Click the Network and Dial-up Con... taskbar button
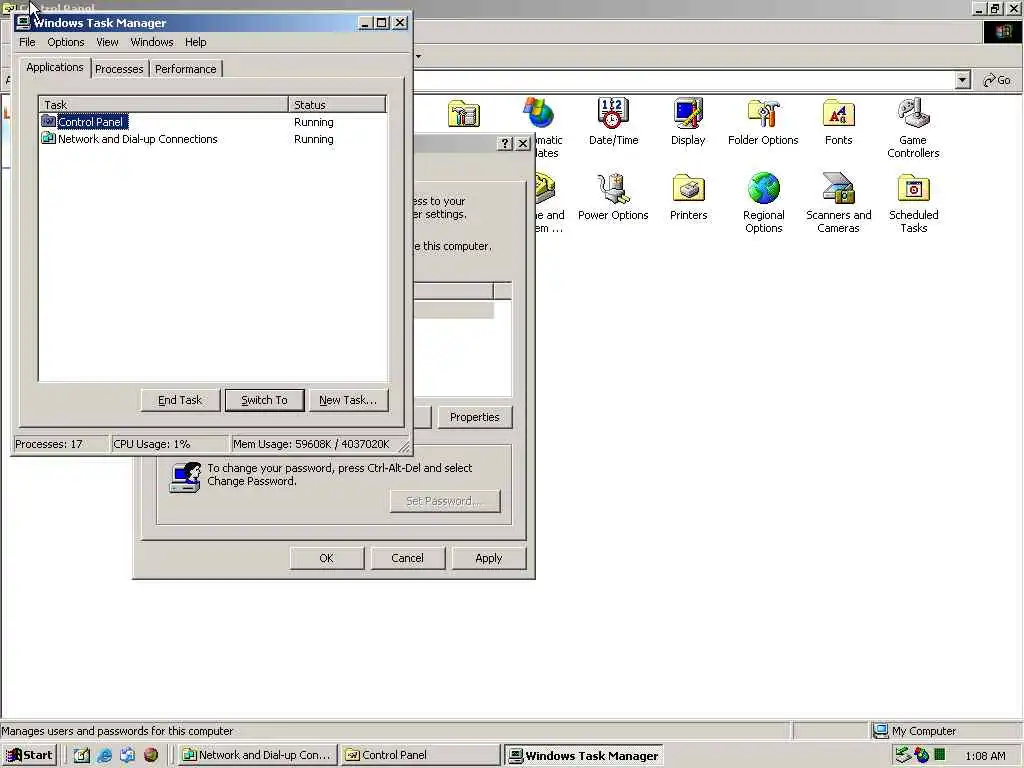Image resolution: width=1024 pixels, height=768 pixels. 257,756
